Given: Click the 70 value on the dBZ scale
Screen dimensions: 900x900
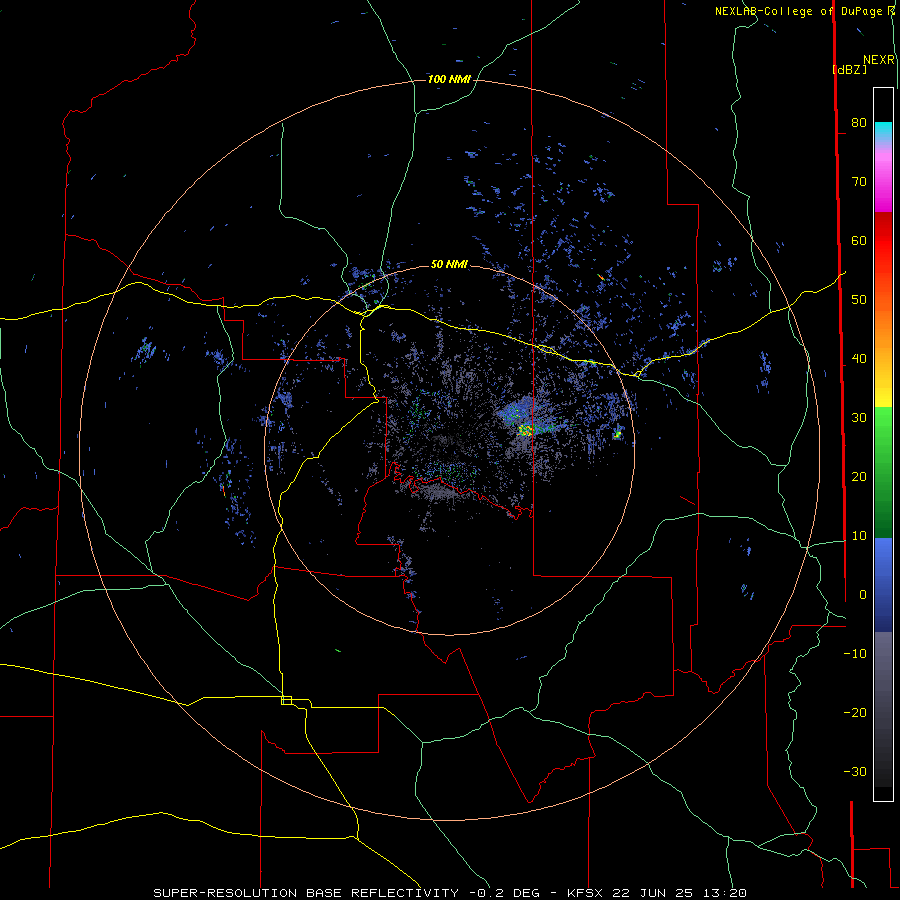Looking at the screenshot, I should (x=859, y=182).
